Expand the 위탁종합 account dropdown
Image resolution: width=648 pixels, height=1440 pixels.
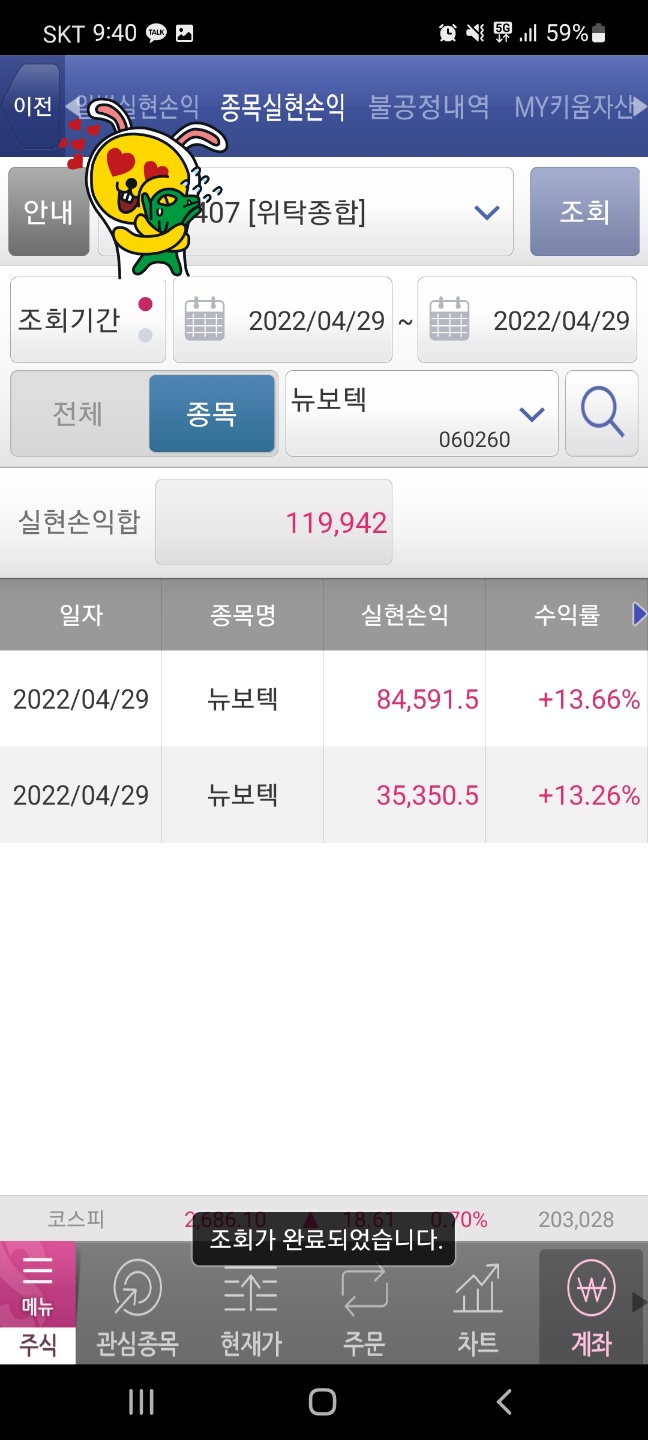[486, 212]
